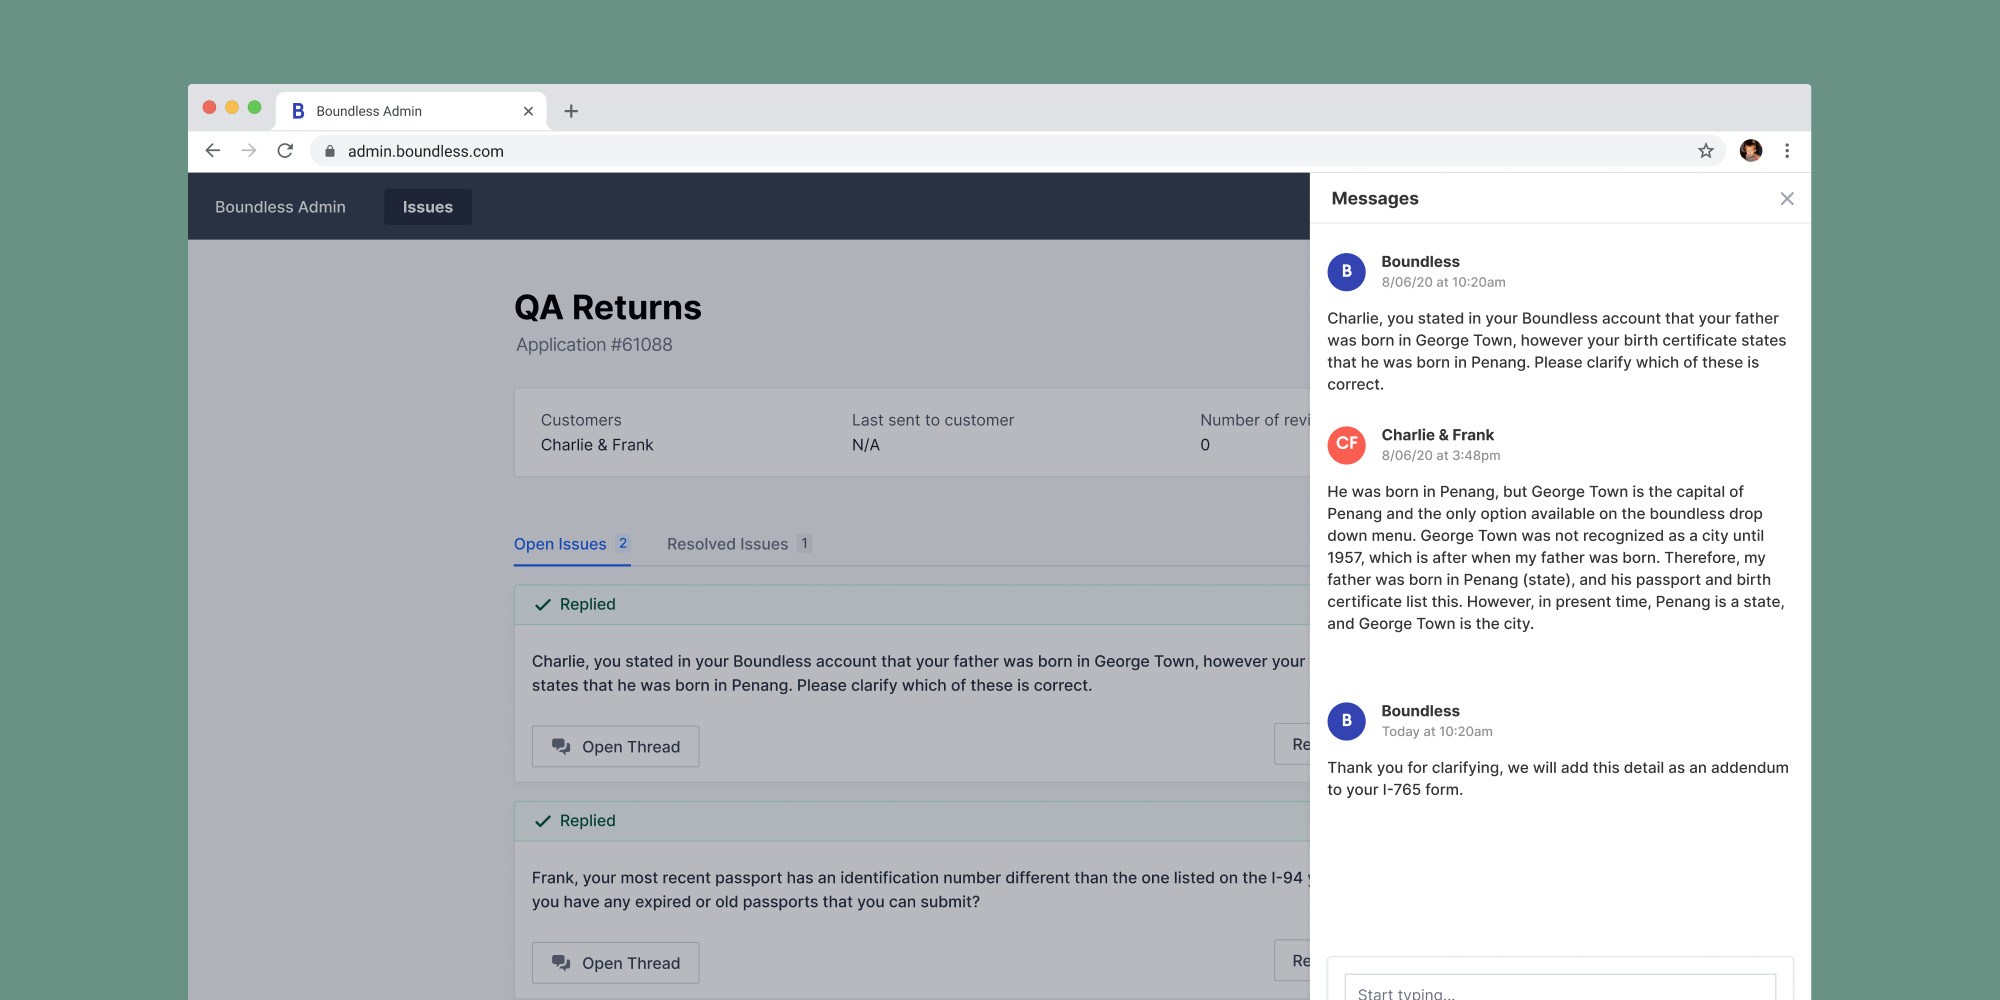Click the QA Returns heading
Image resolution: width=2000 pixels, height=1000 pixels.
608,307
